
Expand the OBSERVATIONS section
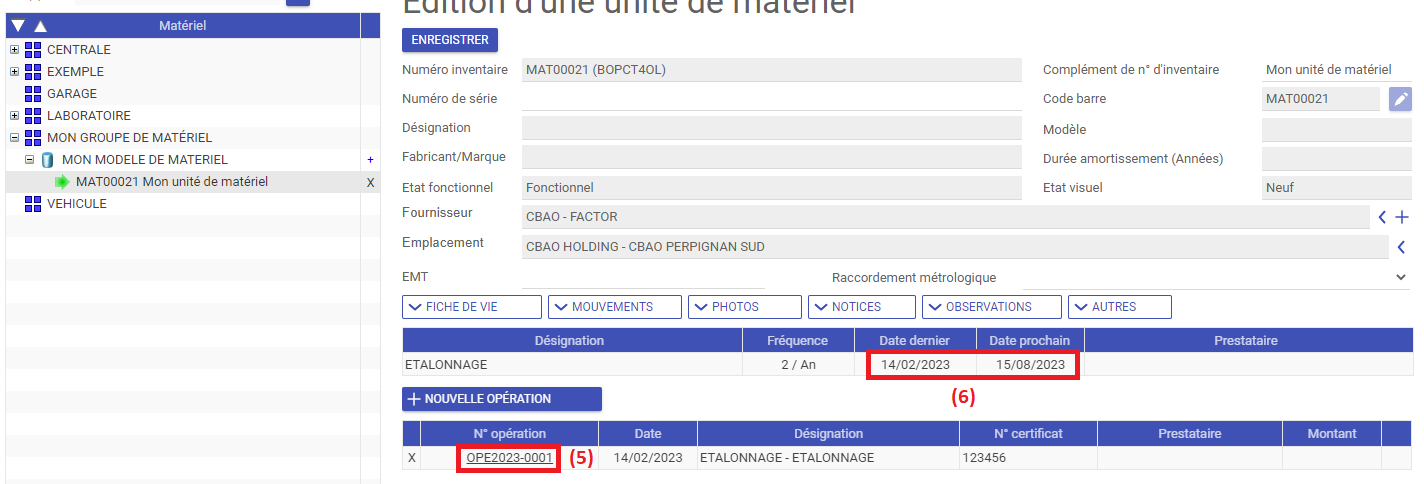(x=992, y=307)
